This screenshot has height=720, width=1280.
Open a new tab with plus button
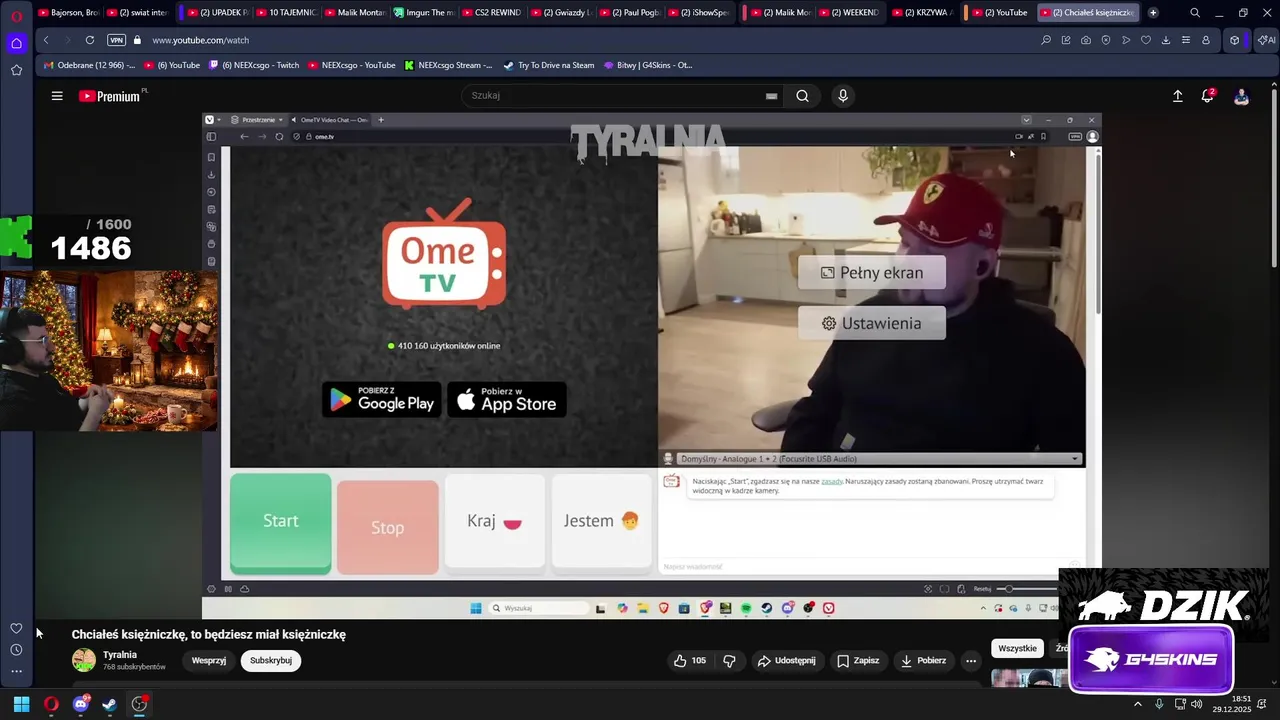click(1153, 13)
